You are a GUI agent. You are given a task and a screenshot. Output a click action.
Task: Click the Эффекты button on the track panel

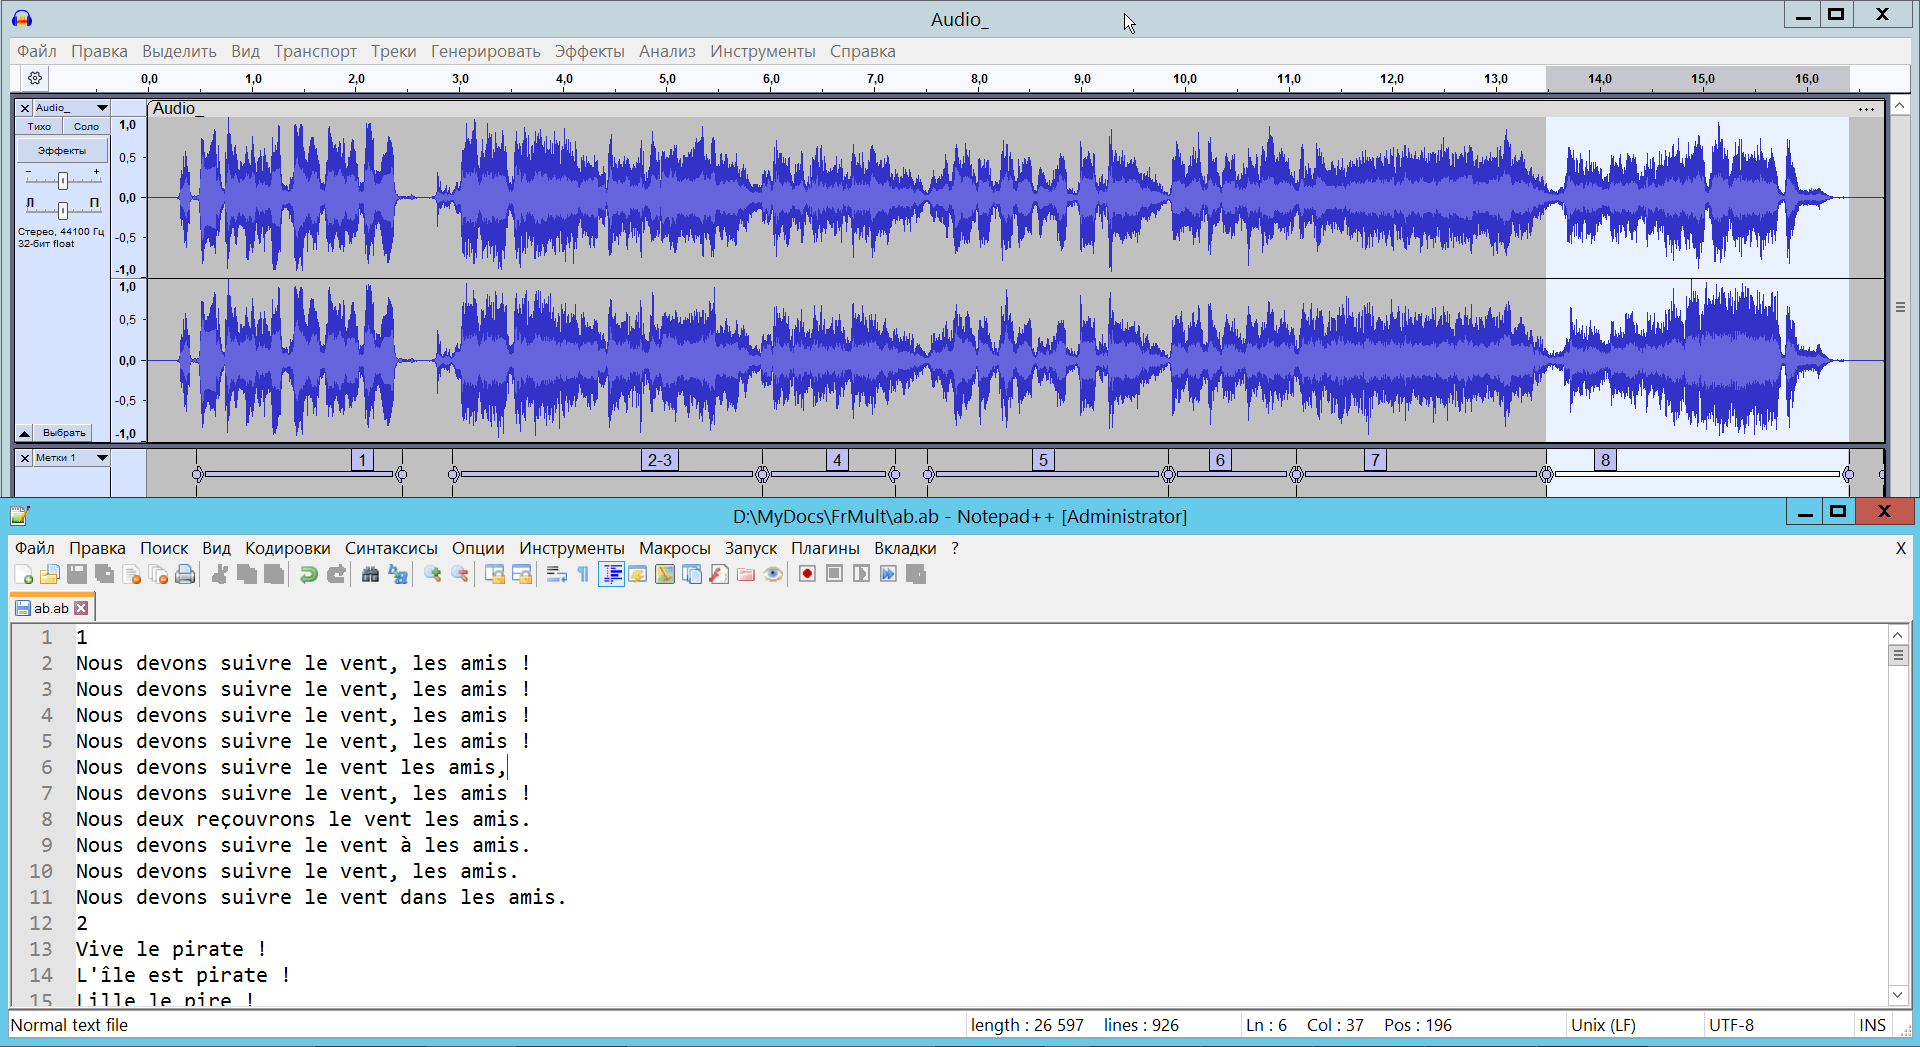click(x=62, y=151)
